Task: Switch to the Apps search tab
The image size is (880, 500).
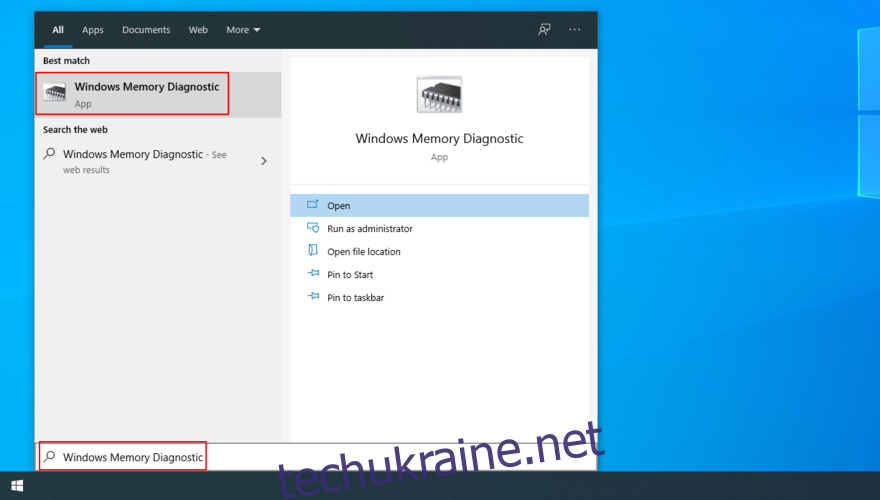Action: click(93, 30)
